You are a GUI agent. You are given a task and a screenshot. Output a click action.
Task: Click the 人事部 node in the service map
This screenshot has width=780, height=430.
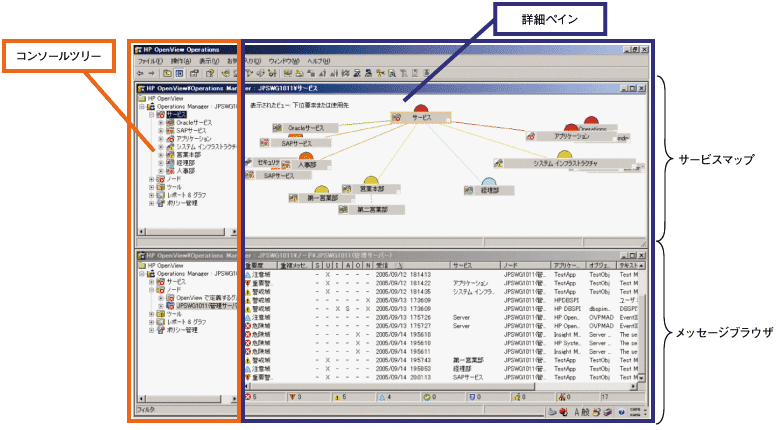coord(306,165)
